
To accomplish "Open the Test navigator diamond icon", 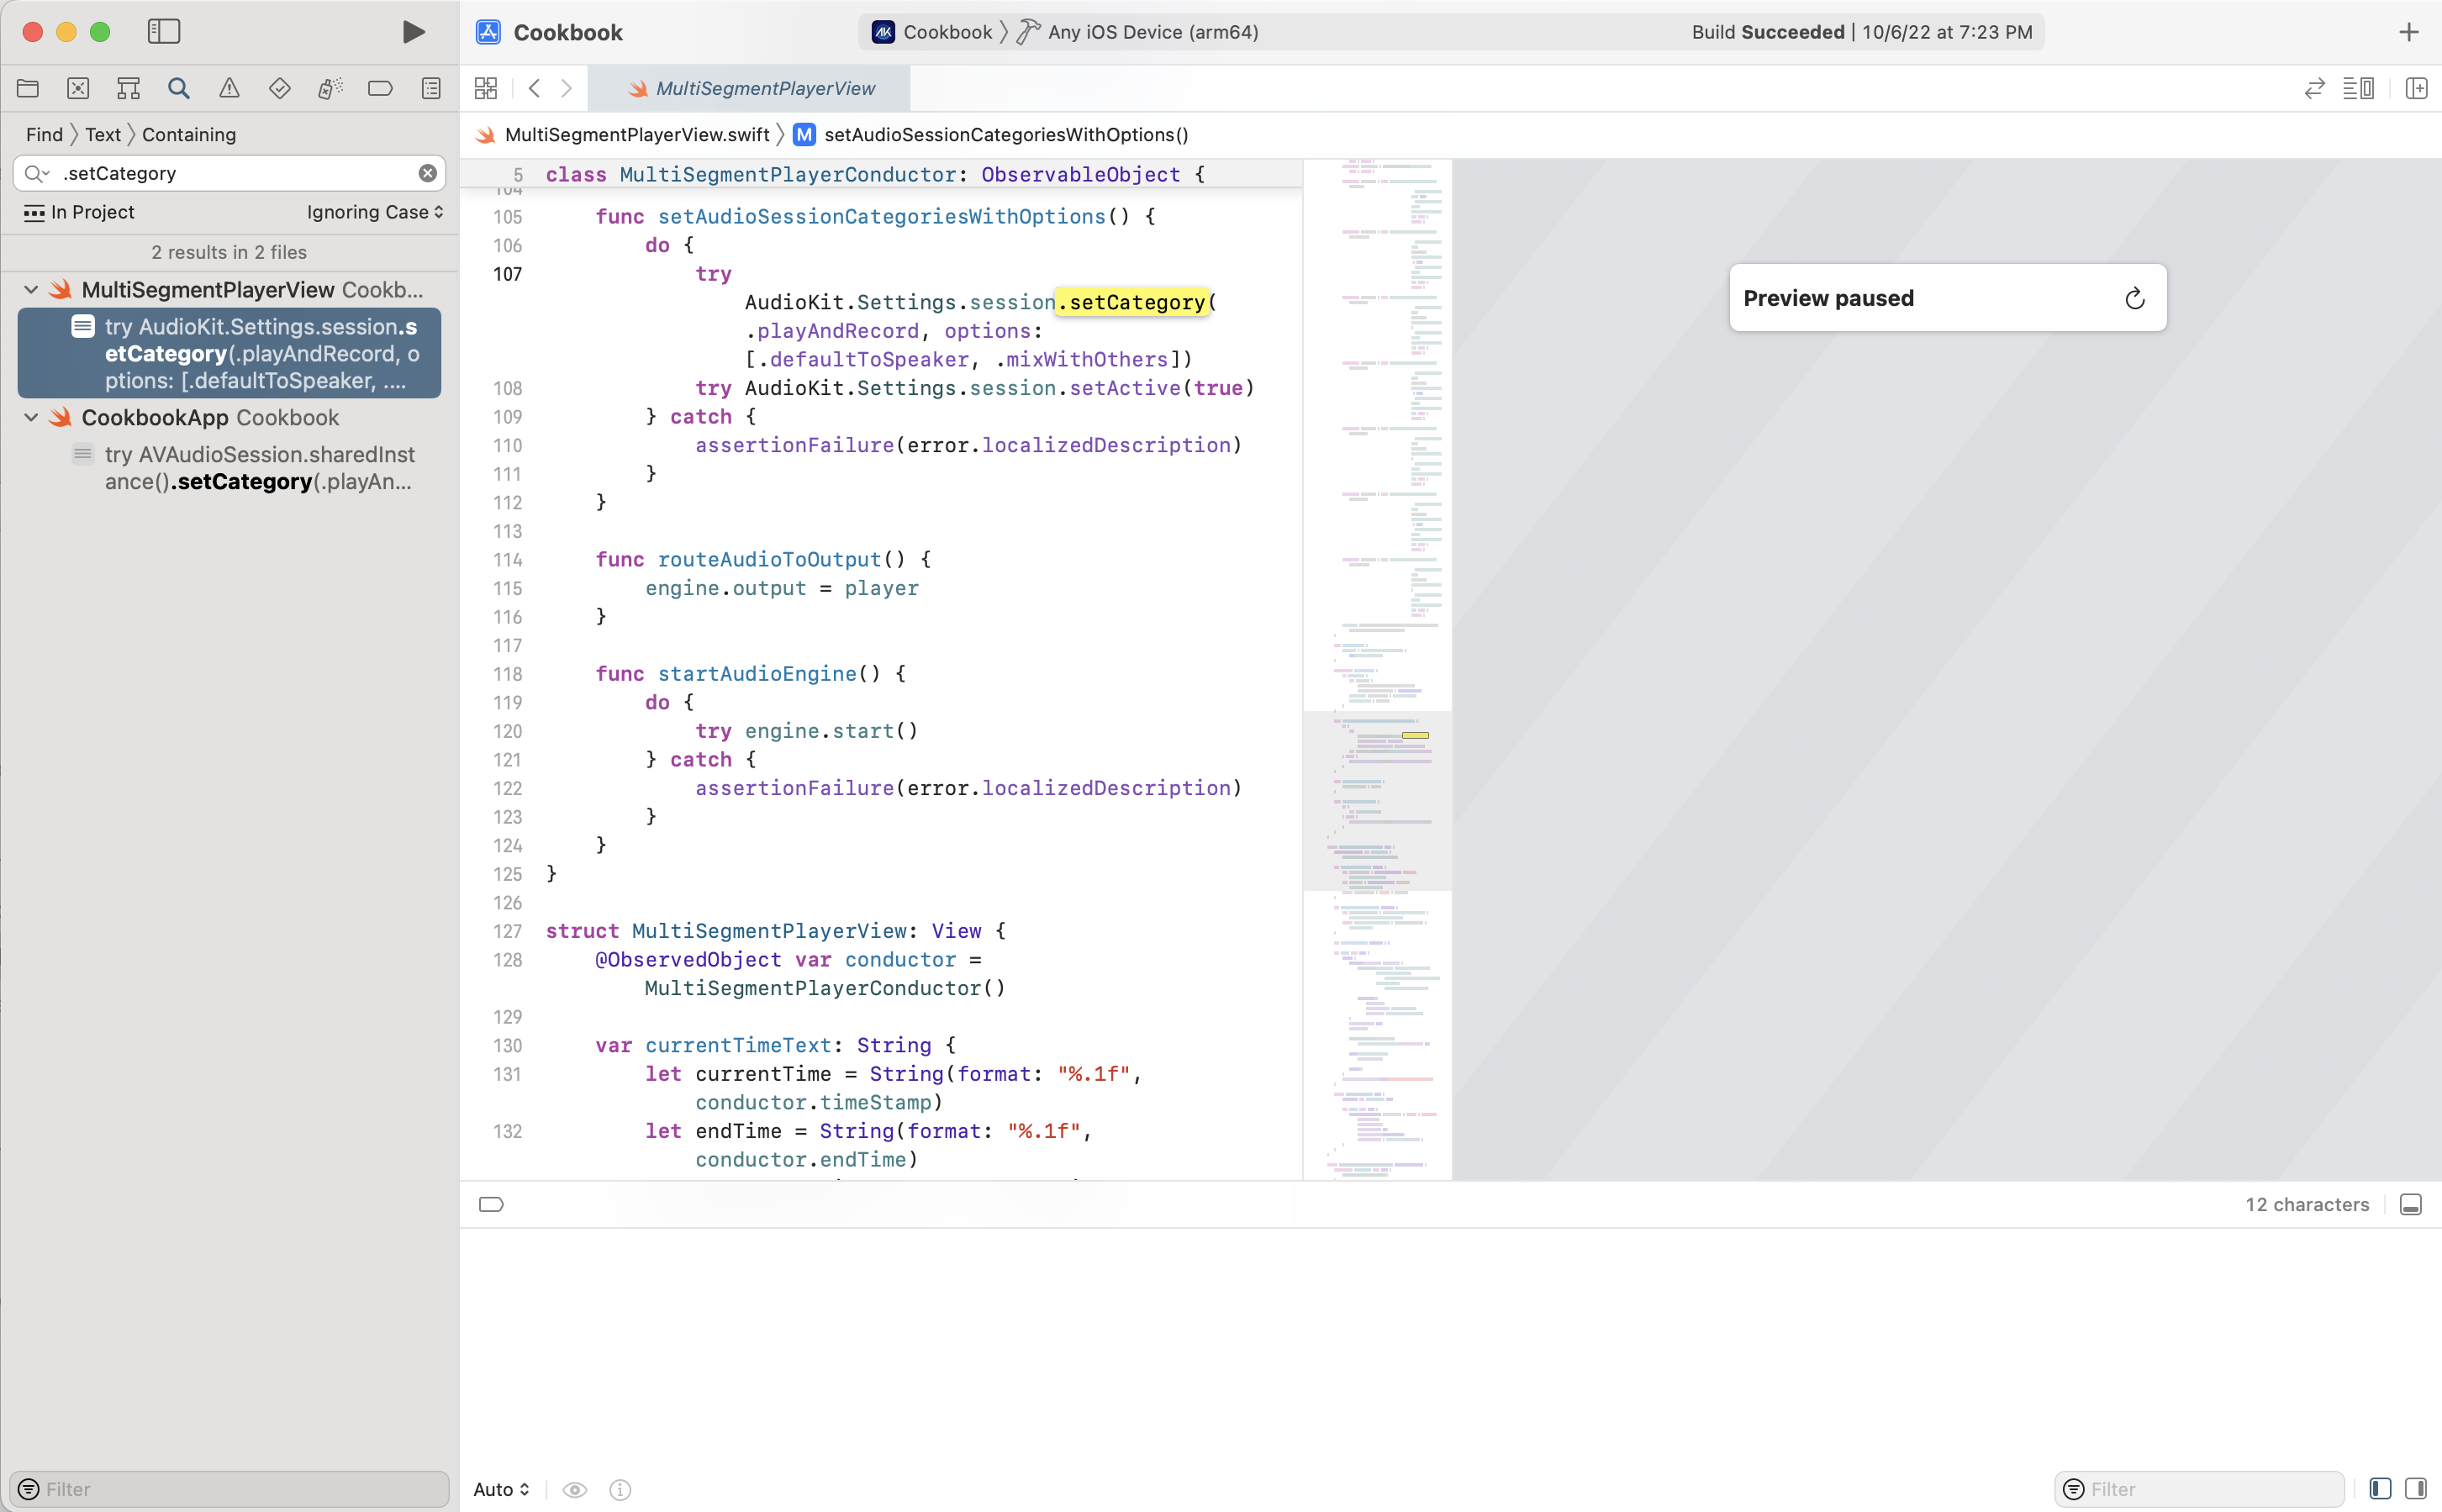I will coord(279,88).
